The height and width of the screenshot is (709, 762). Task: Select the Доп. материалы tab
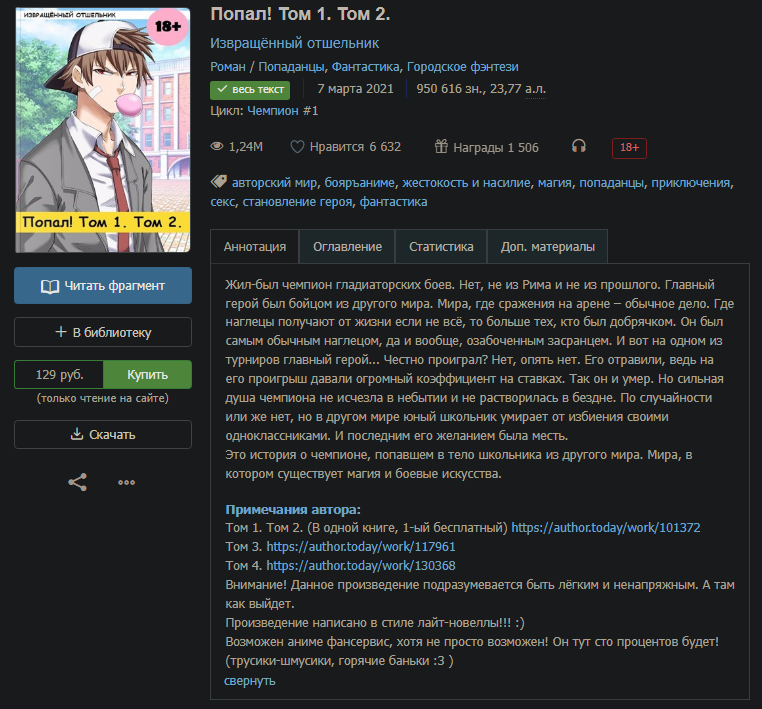(x=547, y=247)
